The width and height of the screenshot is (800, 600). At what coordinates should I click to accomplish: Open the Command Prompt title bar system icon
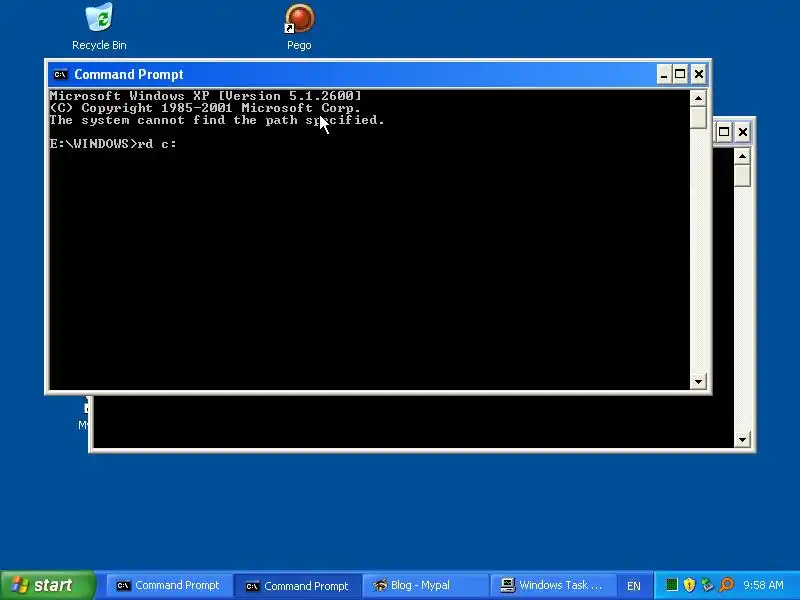coord(60,74)
